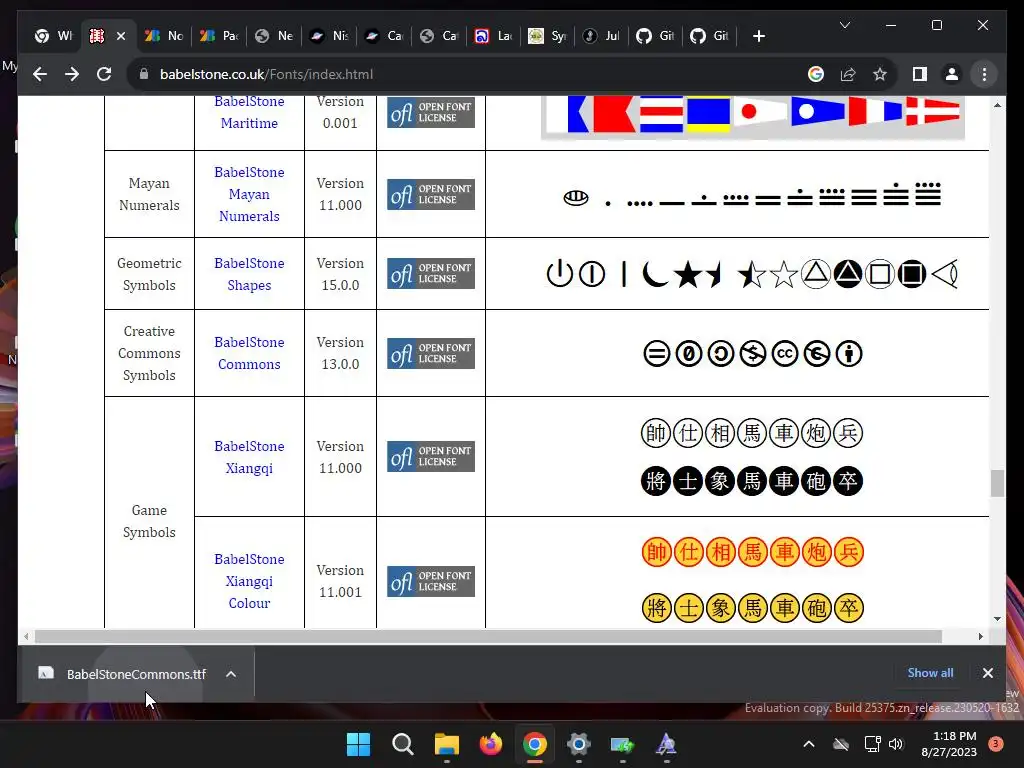Open the BabelStone Maritime font link
Viewport: 1024px width, 768px height.
[x=249, y=112]
